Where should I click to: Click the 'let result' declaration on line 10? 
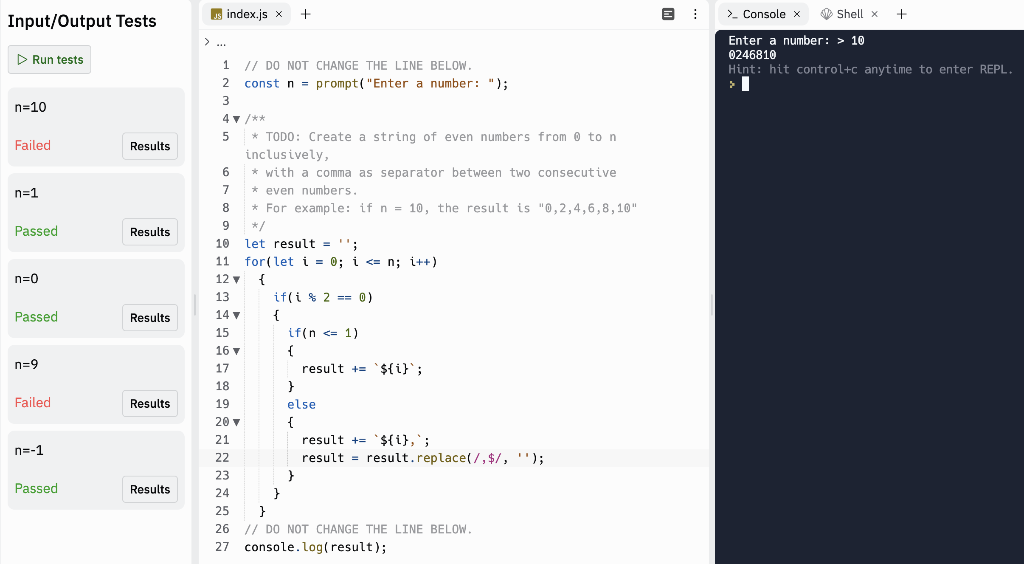pos(301,244)
